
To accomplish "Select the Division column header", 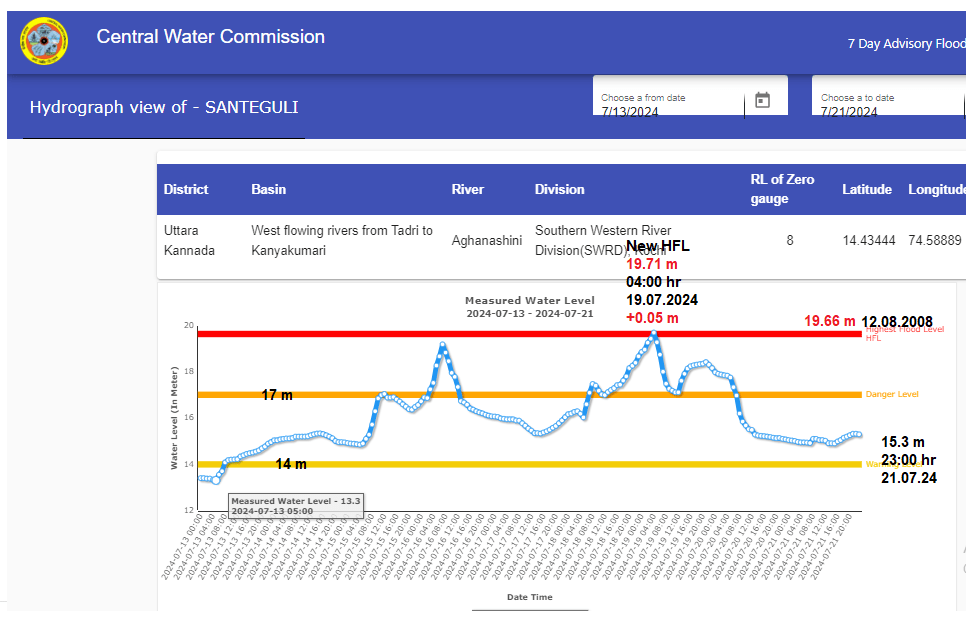I will (x=559, y=189).
